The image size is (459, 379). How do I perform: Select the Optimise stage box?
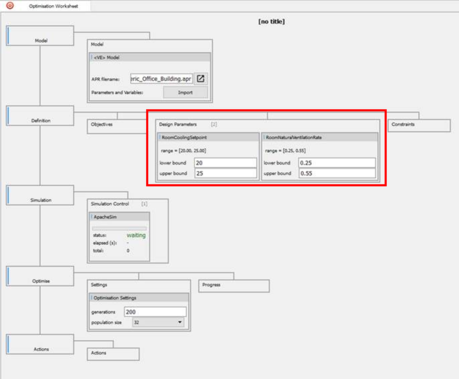pos(40,276)
